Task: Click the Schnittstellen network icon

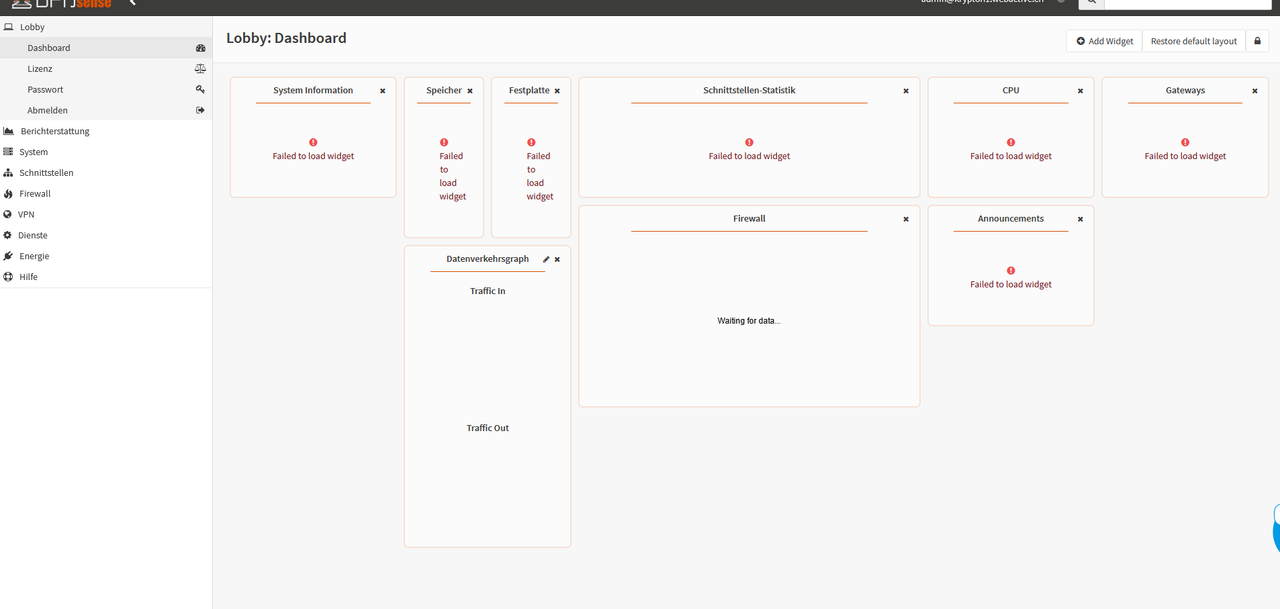Action: click(8, 173)
